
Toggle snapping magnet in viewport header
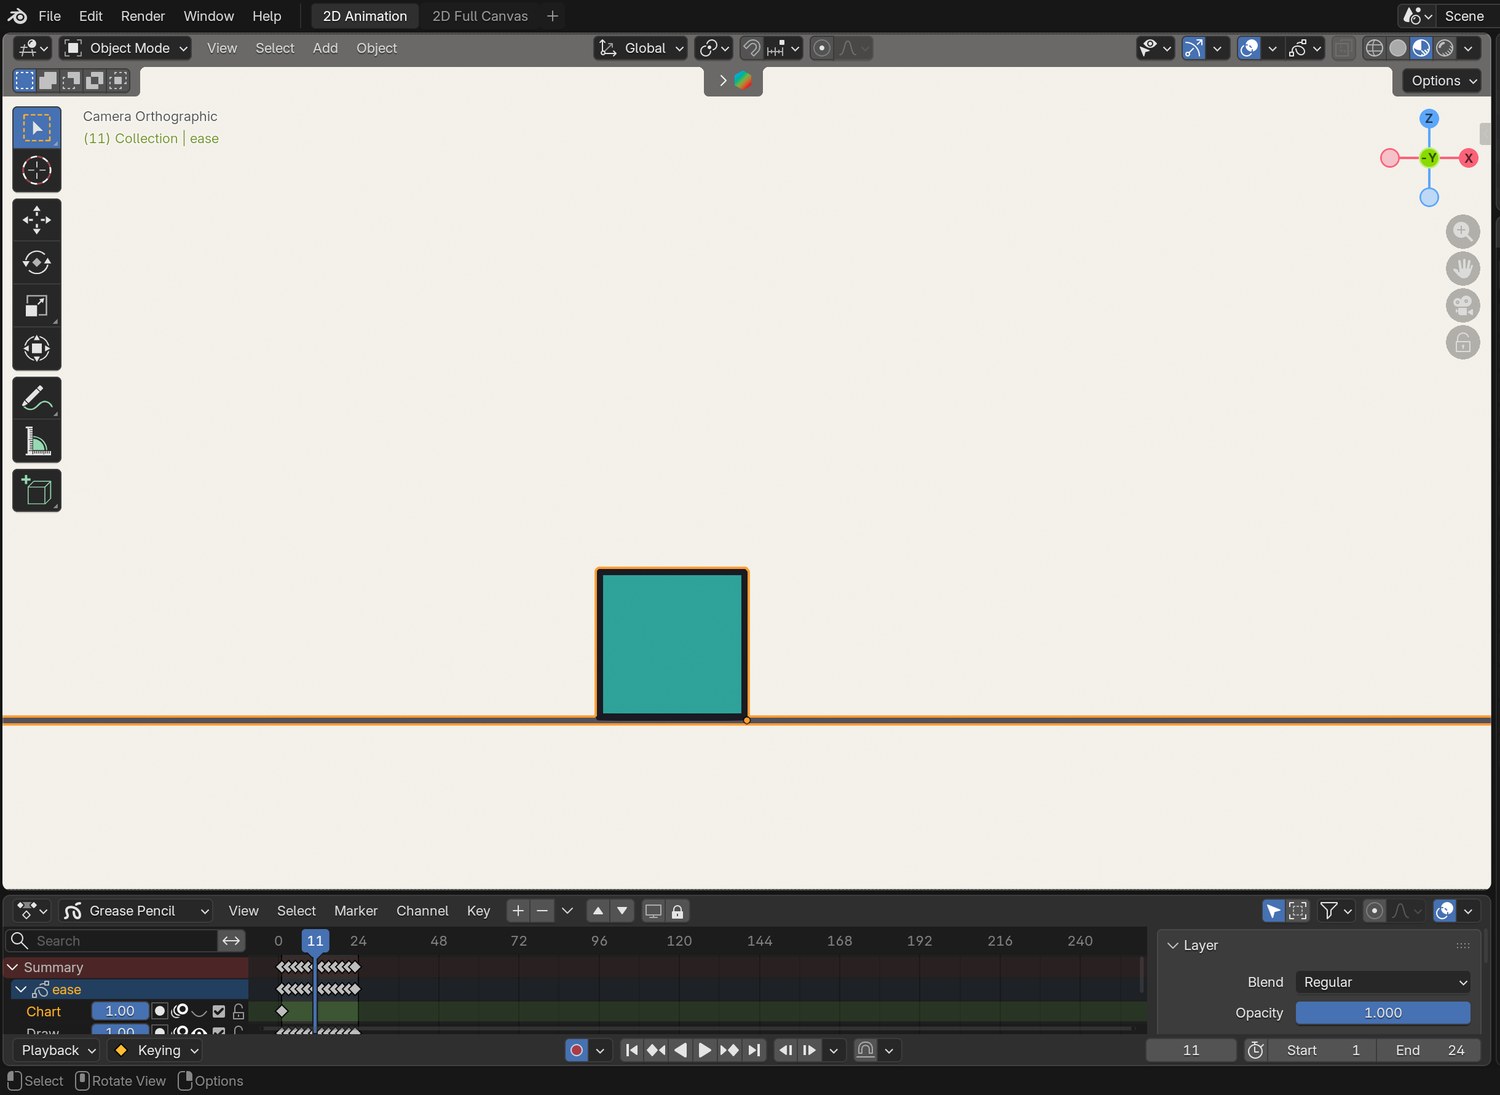pyautogui.click(x=752, y=48)
